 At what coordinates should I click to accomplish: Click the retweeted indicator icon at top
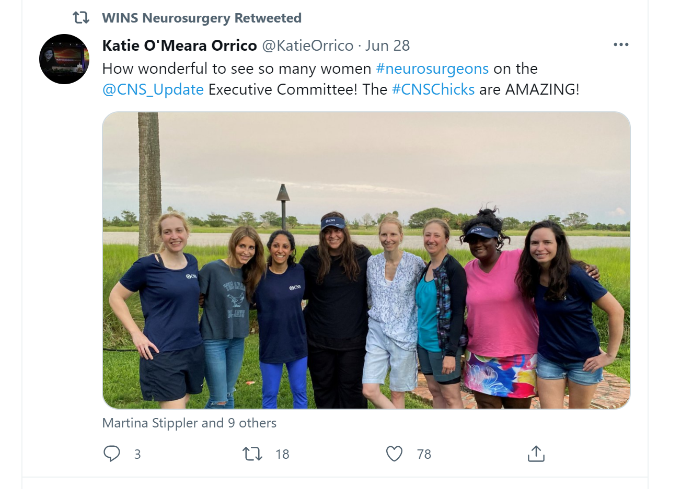(81, 18)
